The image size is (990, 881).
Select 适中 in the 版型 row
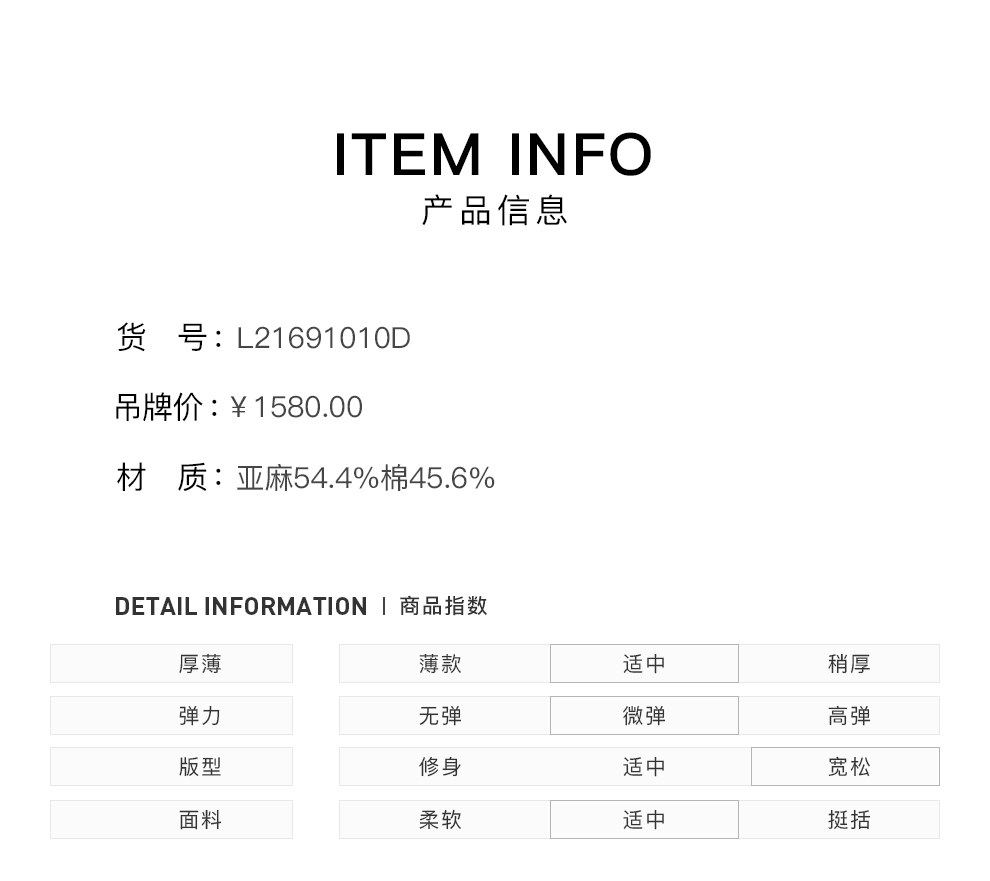point(644,767)
